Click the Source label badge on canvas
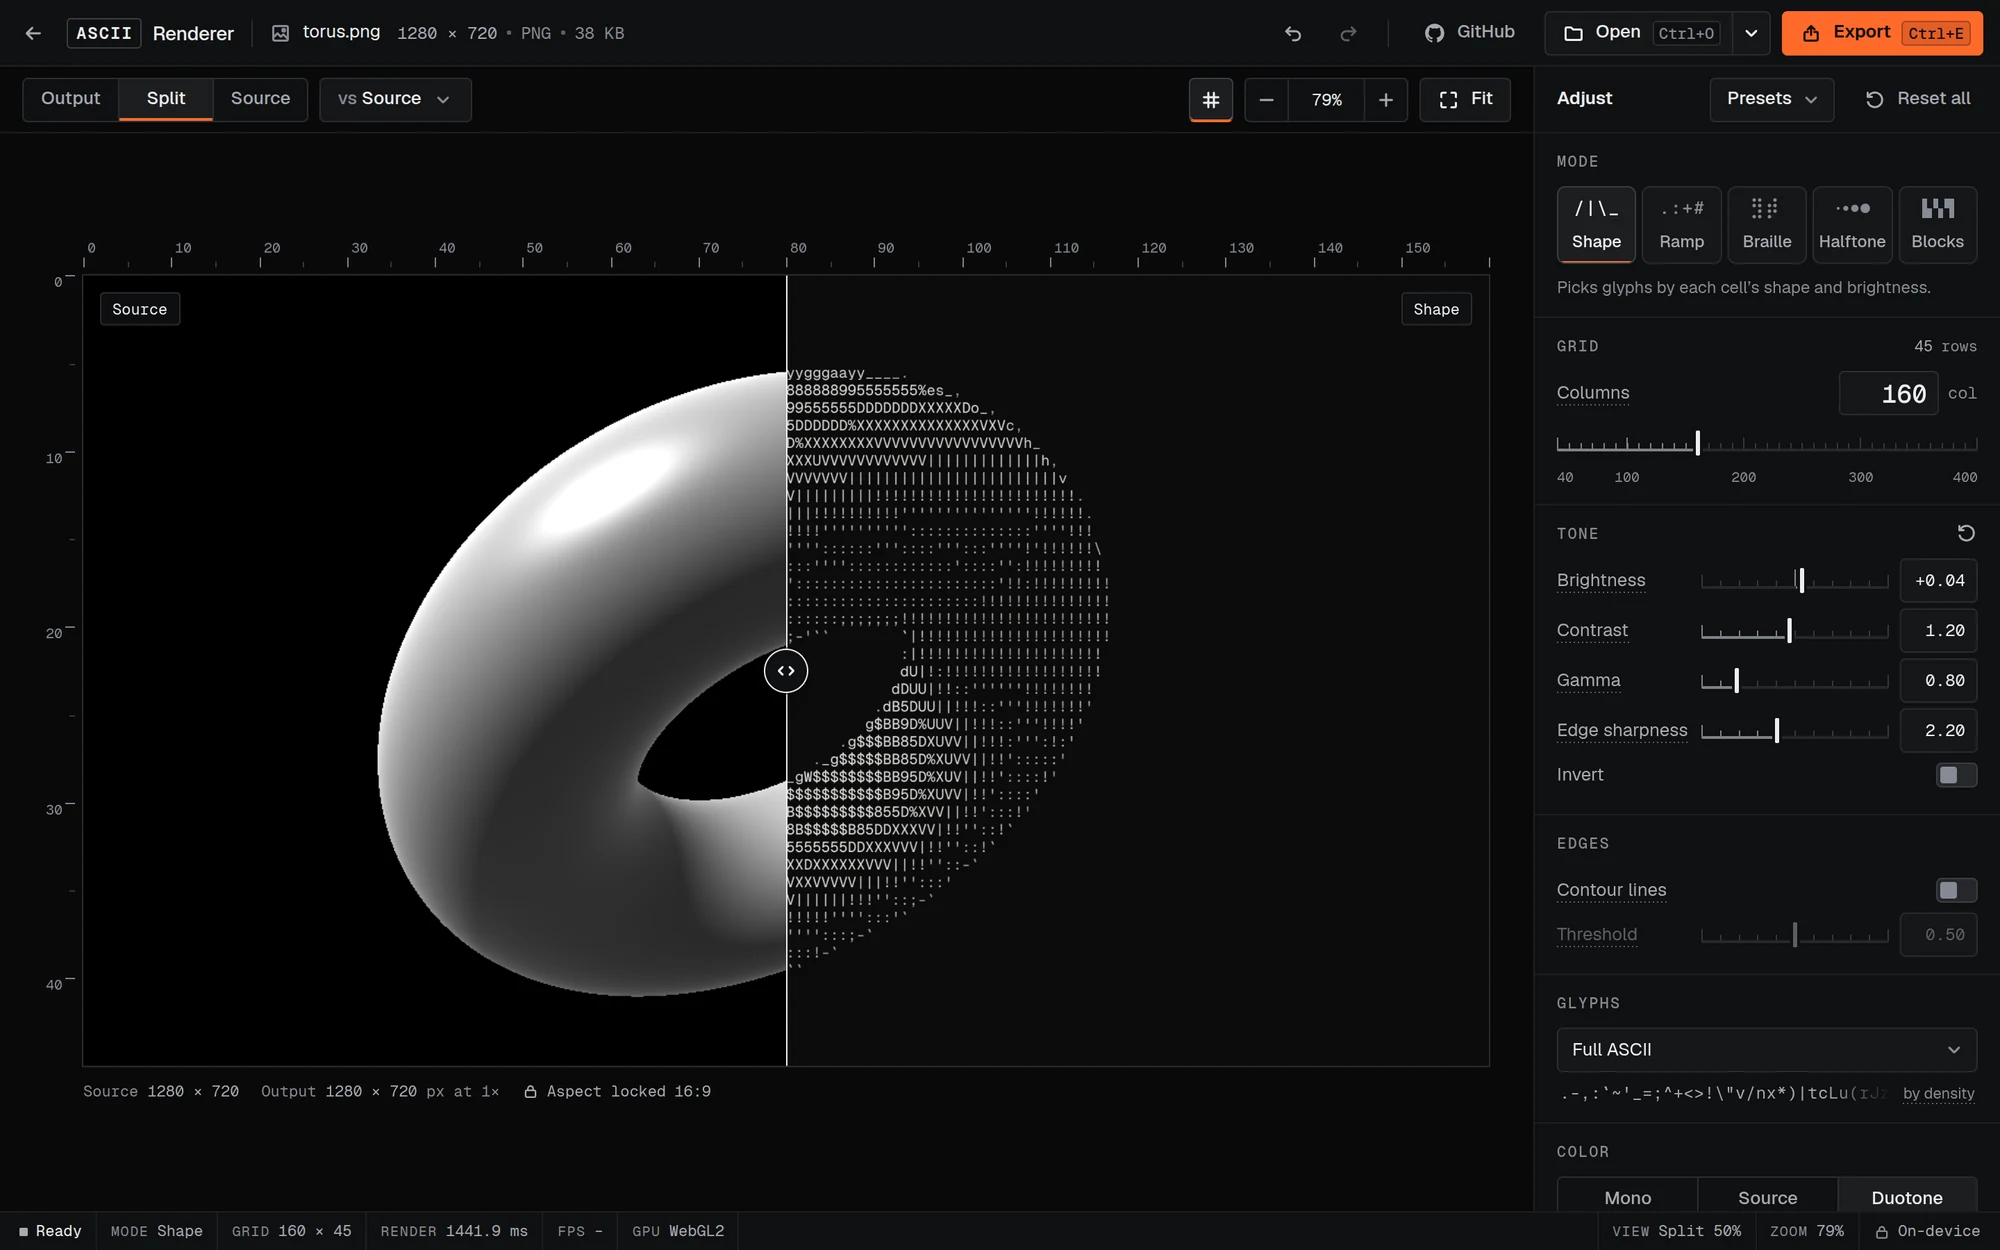The width and height of the screenshot is (2000, 1250). 140,309
